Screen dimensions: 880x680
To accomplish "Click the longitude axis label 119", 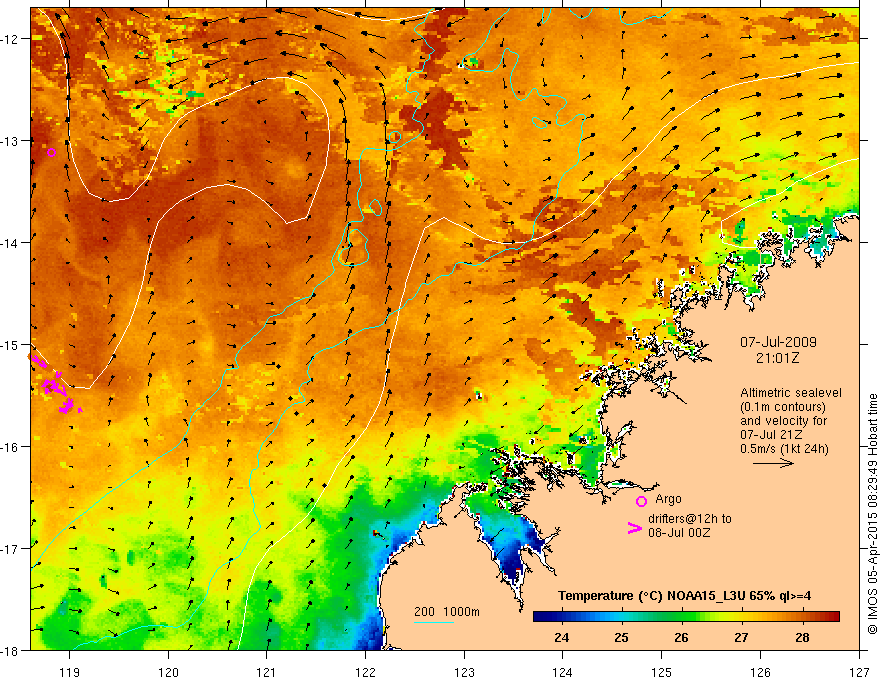I will (x=70, y=672).
